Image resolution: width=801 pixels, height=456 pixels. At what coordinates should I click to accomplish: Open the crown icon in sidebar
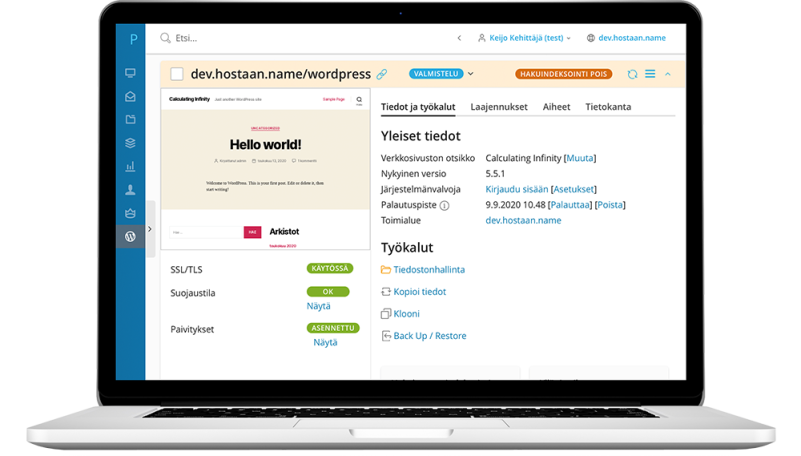pos(130,213)
